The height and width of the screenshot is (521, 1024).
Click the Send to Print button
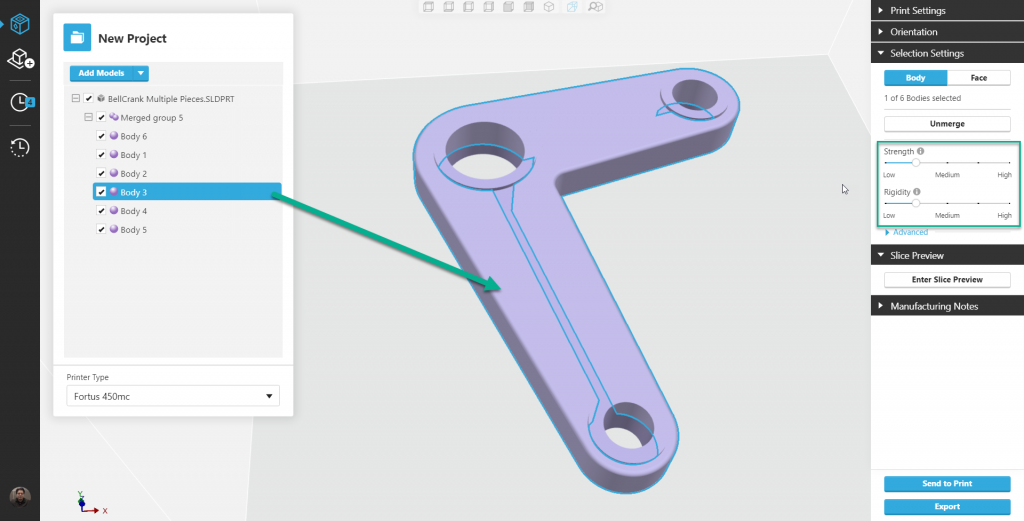point(947,484)
